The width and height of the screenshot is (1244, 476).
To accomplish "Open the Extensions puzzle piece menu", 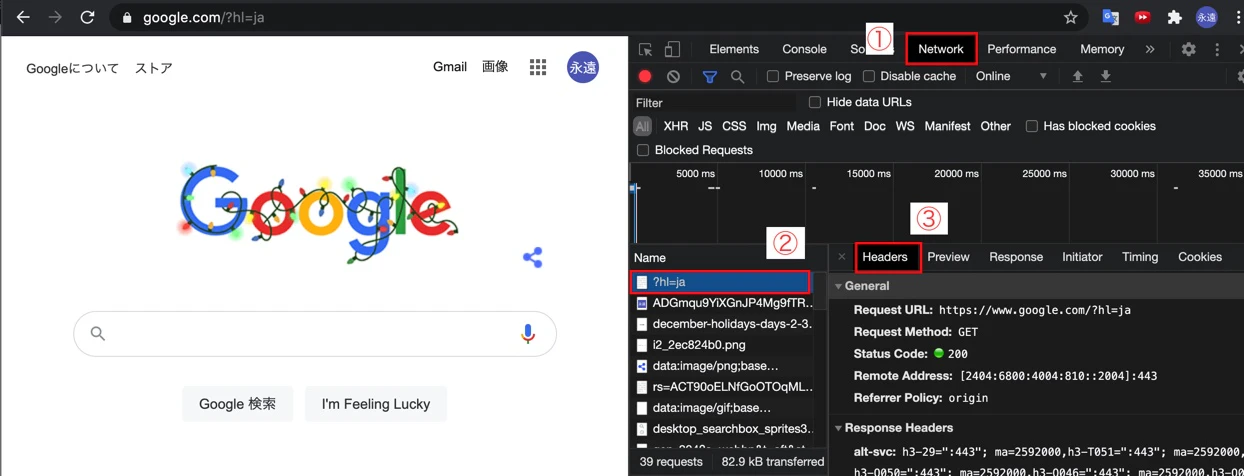I will click(1175, 17).
